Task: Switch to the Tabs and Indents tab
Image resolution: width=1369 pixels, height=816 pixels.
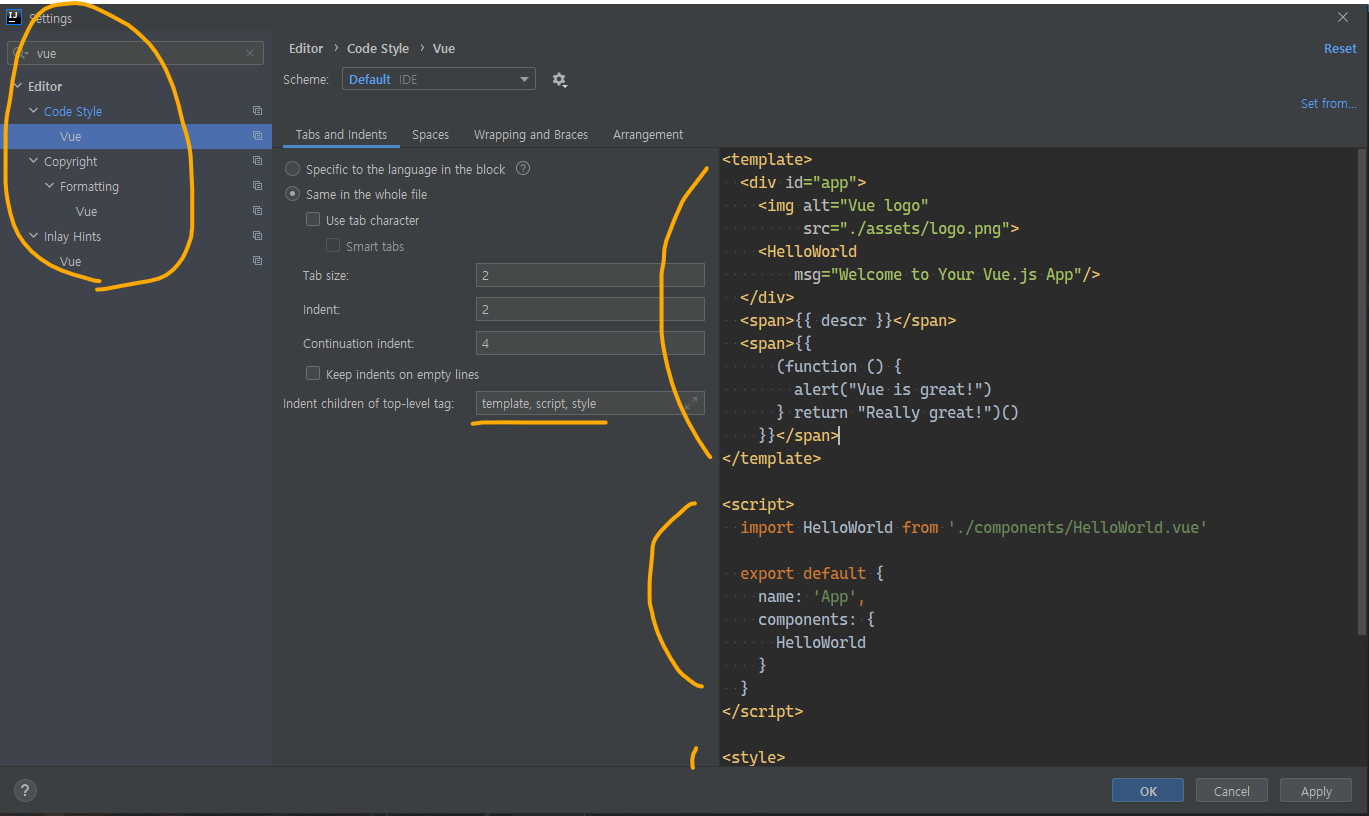Action: coord(341,134)
